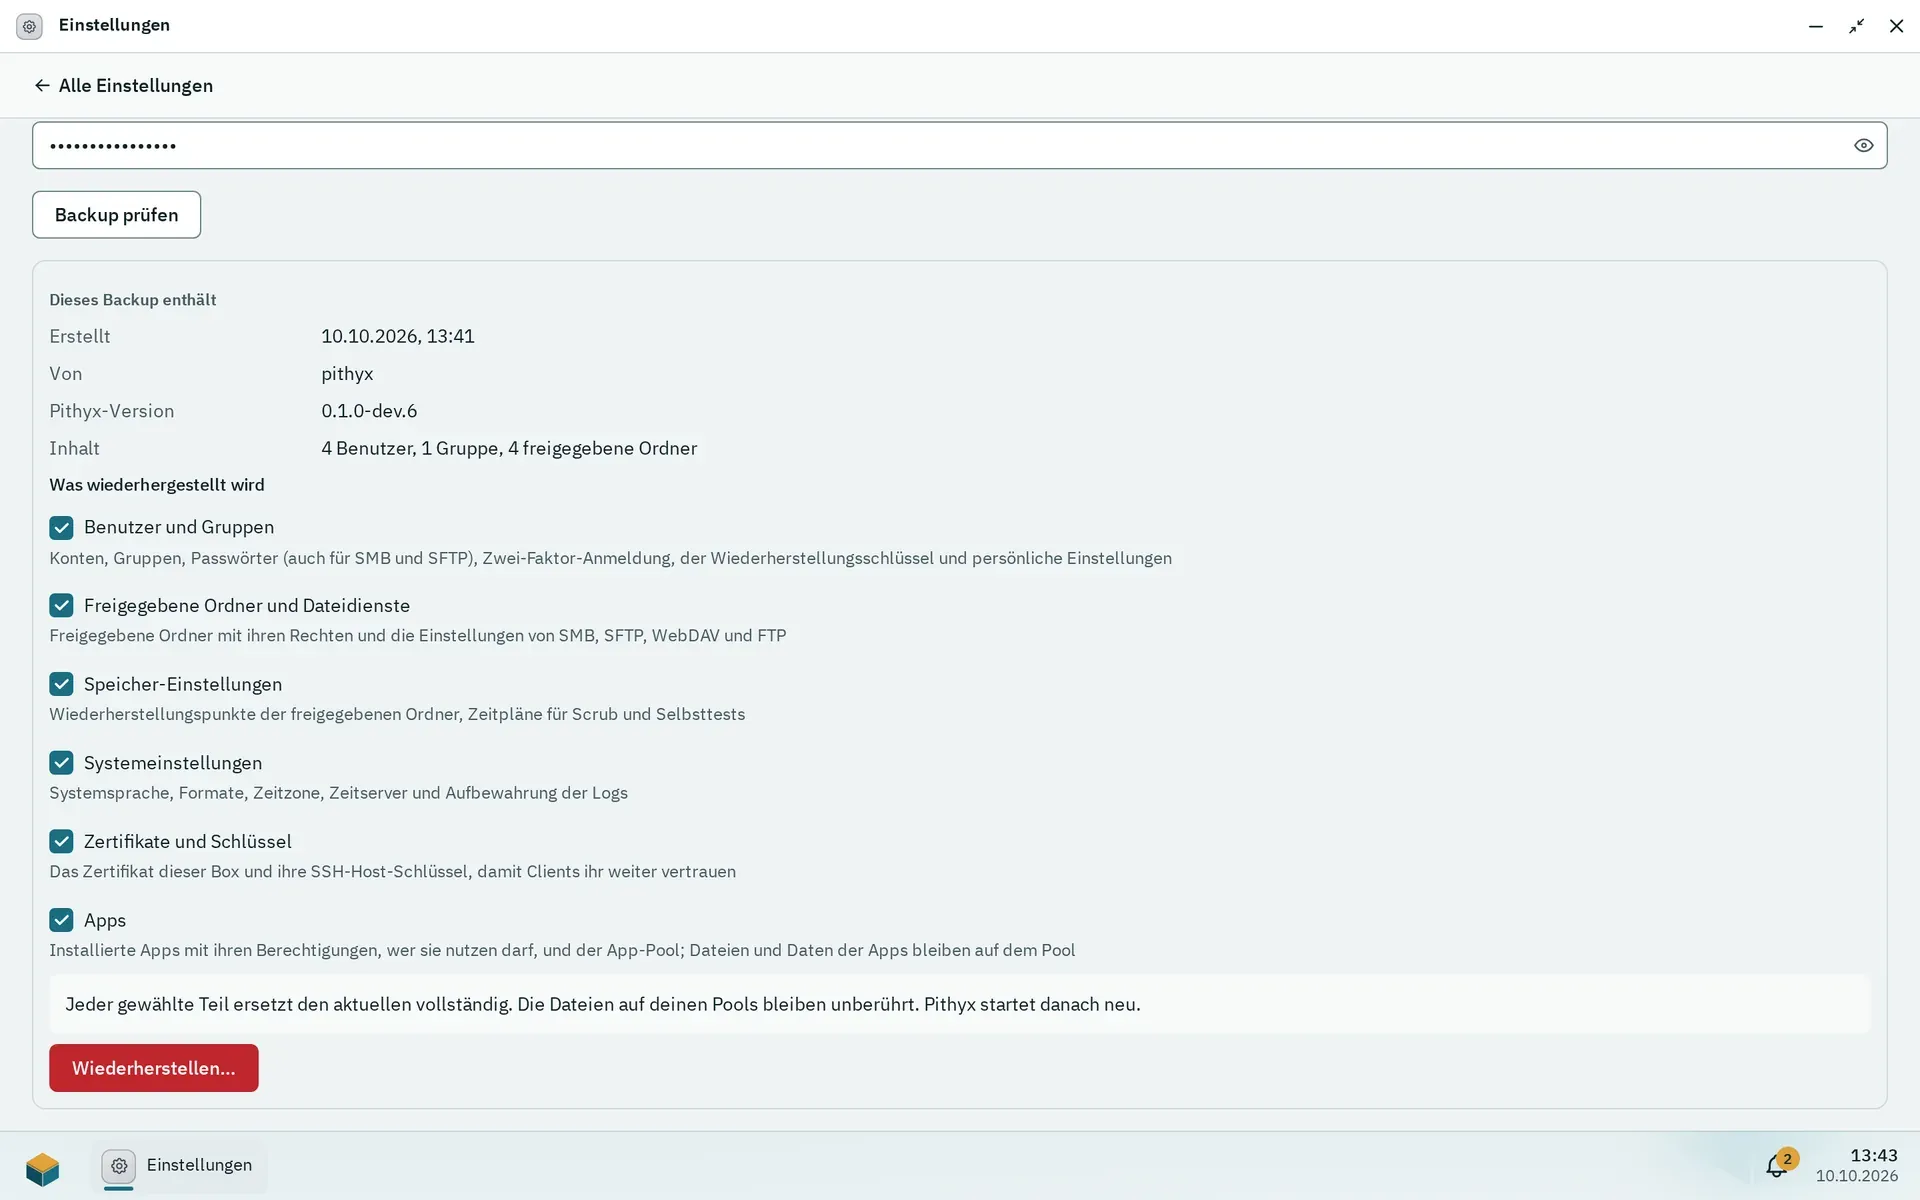Disable Zertifikate und Schlüssel restore
Viewport: 1920px width, 1200px height.
click(x=61, y=841)
